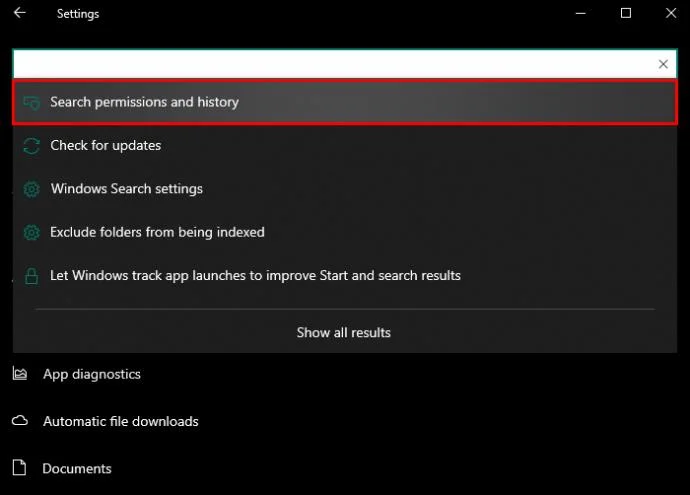Click the Windows Search settings gear icon
Image resolution: width=690 pixels, height=495 pixels.
32,189
